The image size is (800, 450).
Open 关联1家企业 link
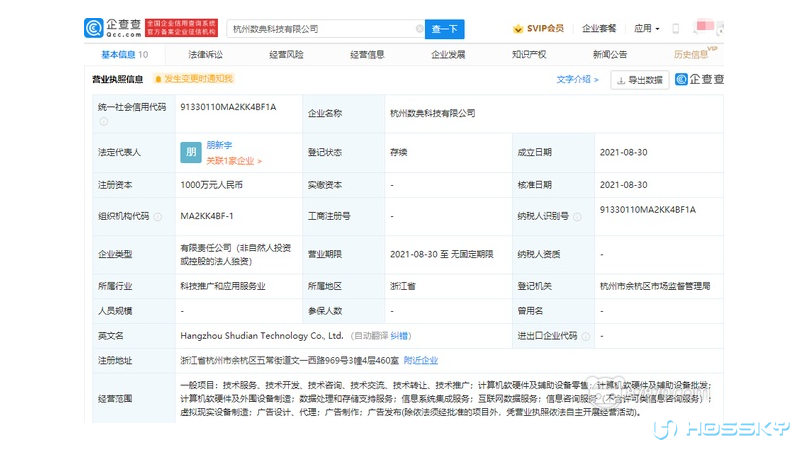coord(234,161)
